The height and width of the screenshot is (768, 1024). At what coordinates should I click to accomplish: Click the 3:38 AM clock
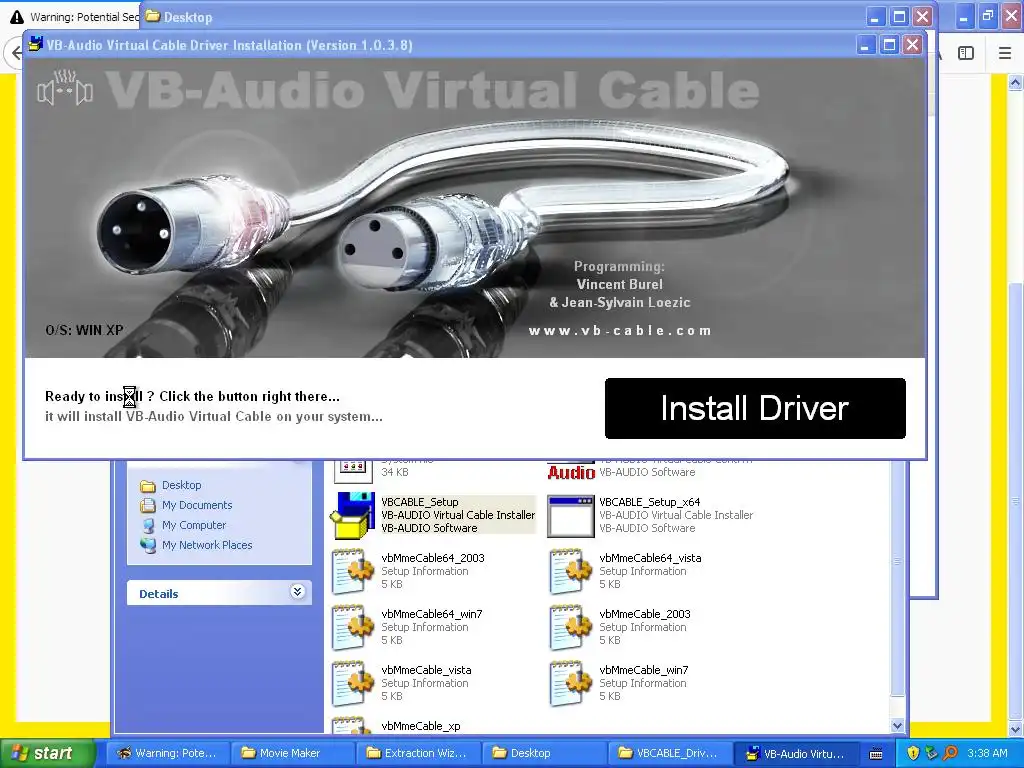[987, 753]
